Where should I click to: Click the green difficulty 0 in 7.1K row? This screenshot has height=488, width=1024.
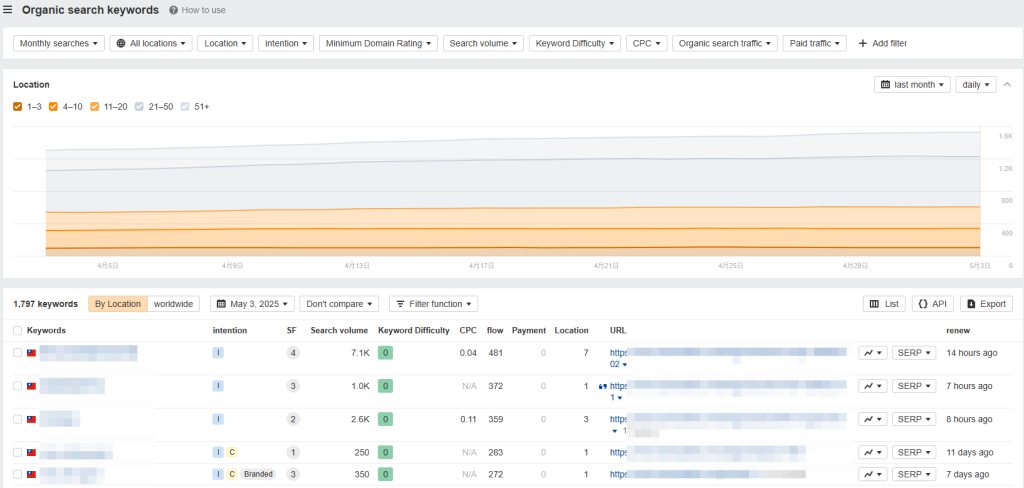pyautogui.click(x=385, y=353)
